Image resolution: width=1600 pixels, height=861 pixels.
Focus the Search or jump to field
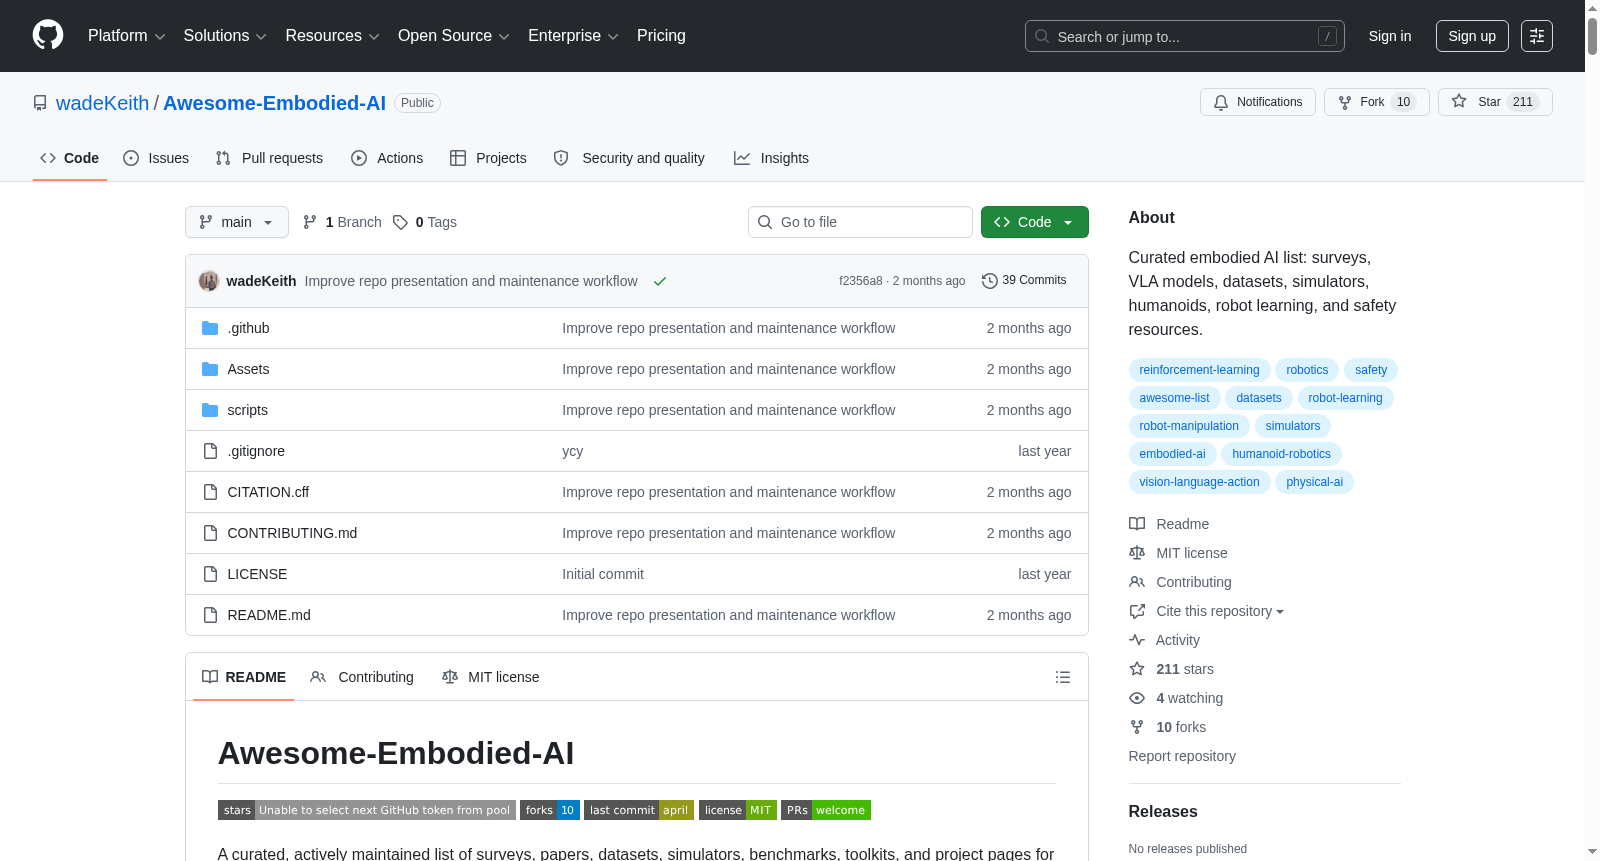(1185, 36)
